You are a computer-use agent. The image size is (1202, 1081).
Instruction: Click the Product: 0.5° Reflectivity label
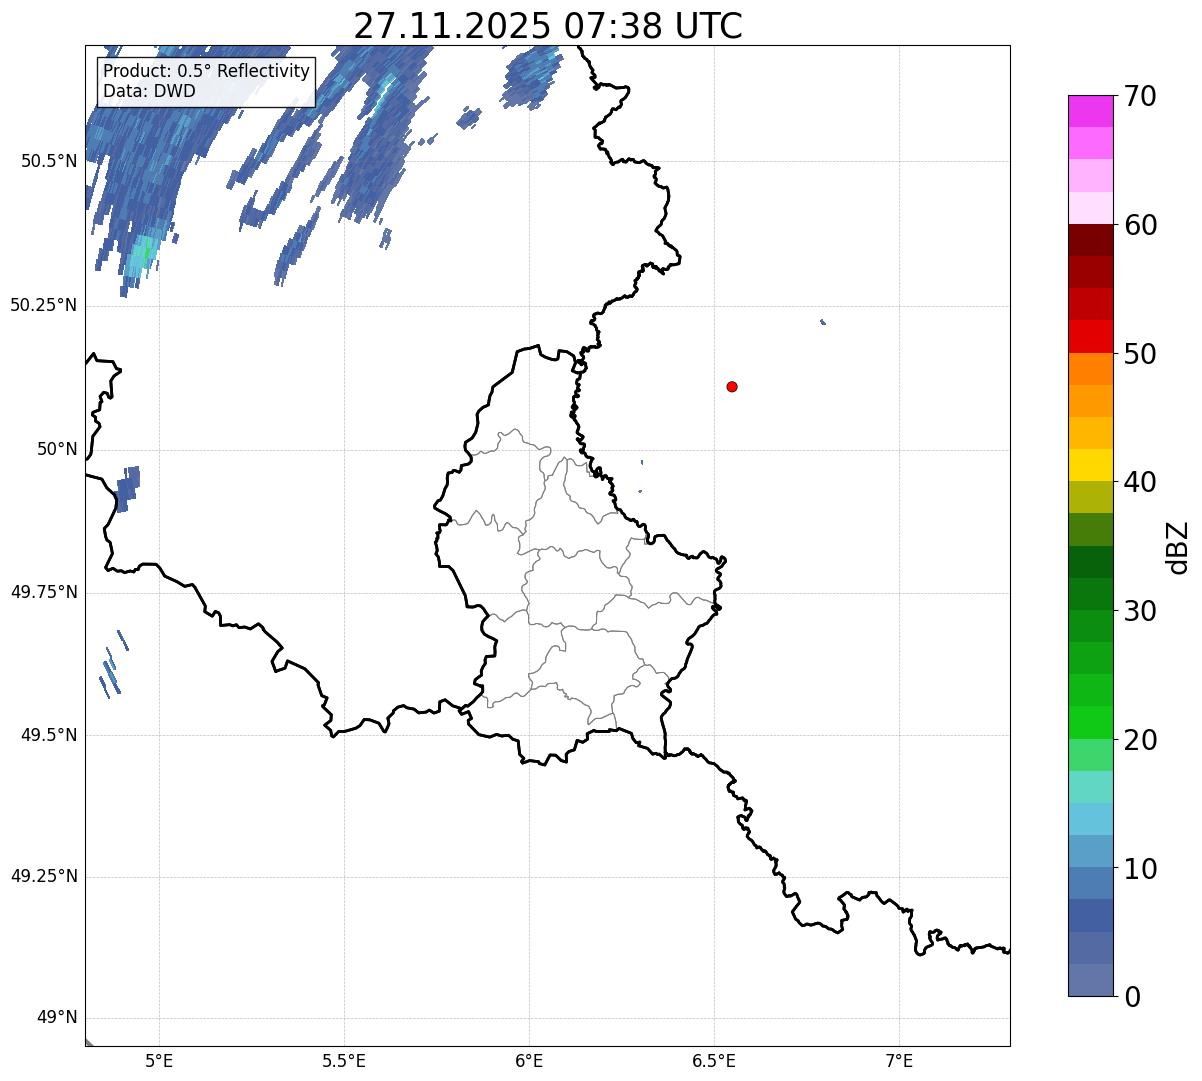pos(206,72)
